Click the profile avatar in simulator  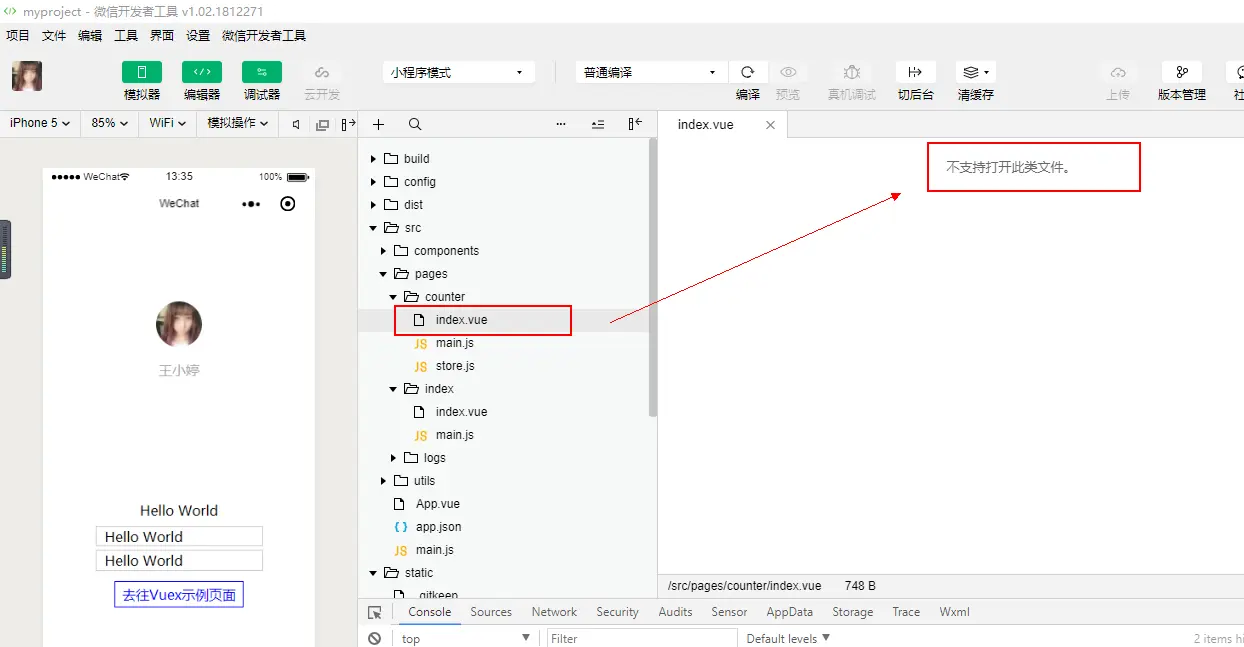179,324
